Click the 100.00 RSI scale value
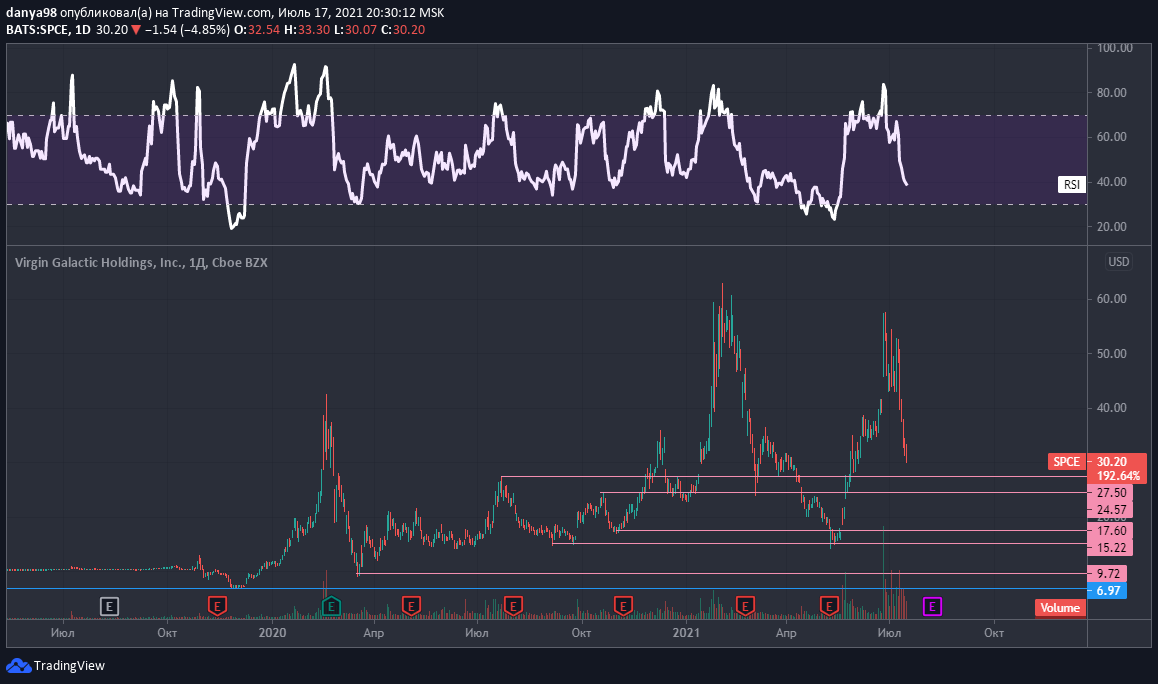Screen dimensions: 1158x684 (1114, 48)
